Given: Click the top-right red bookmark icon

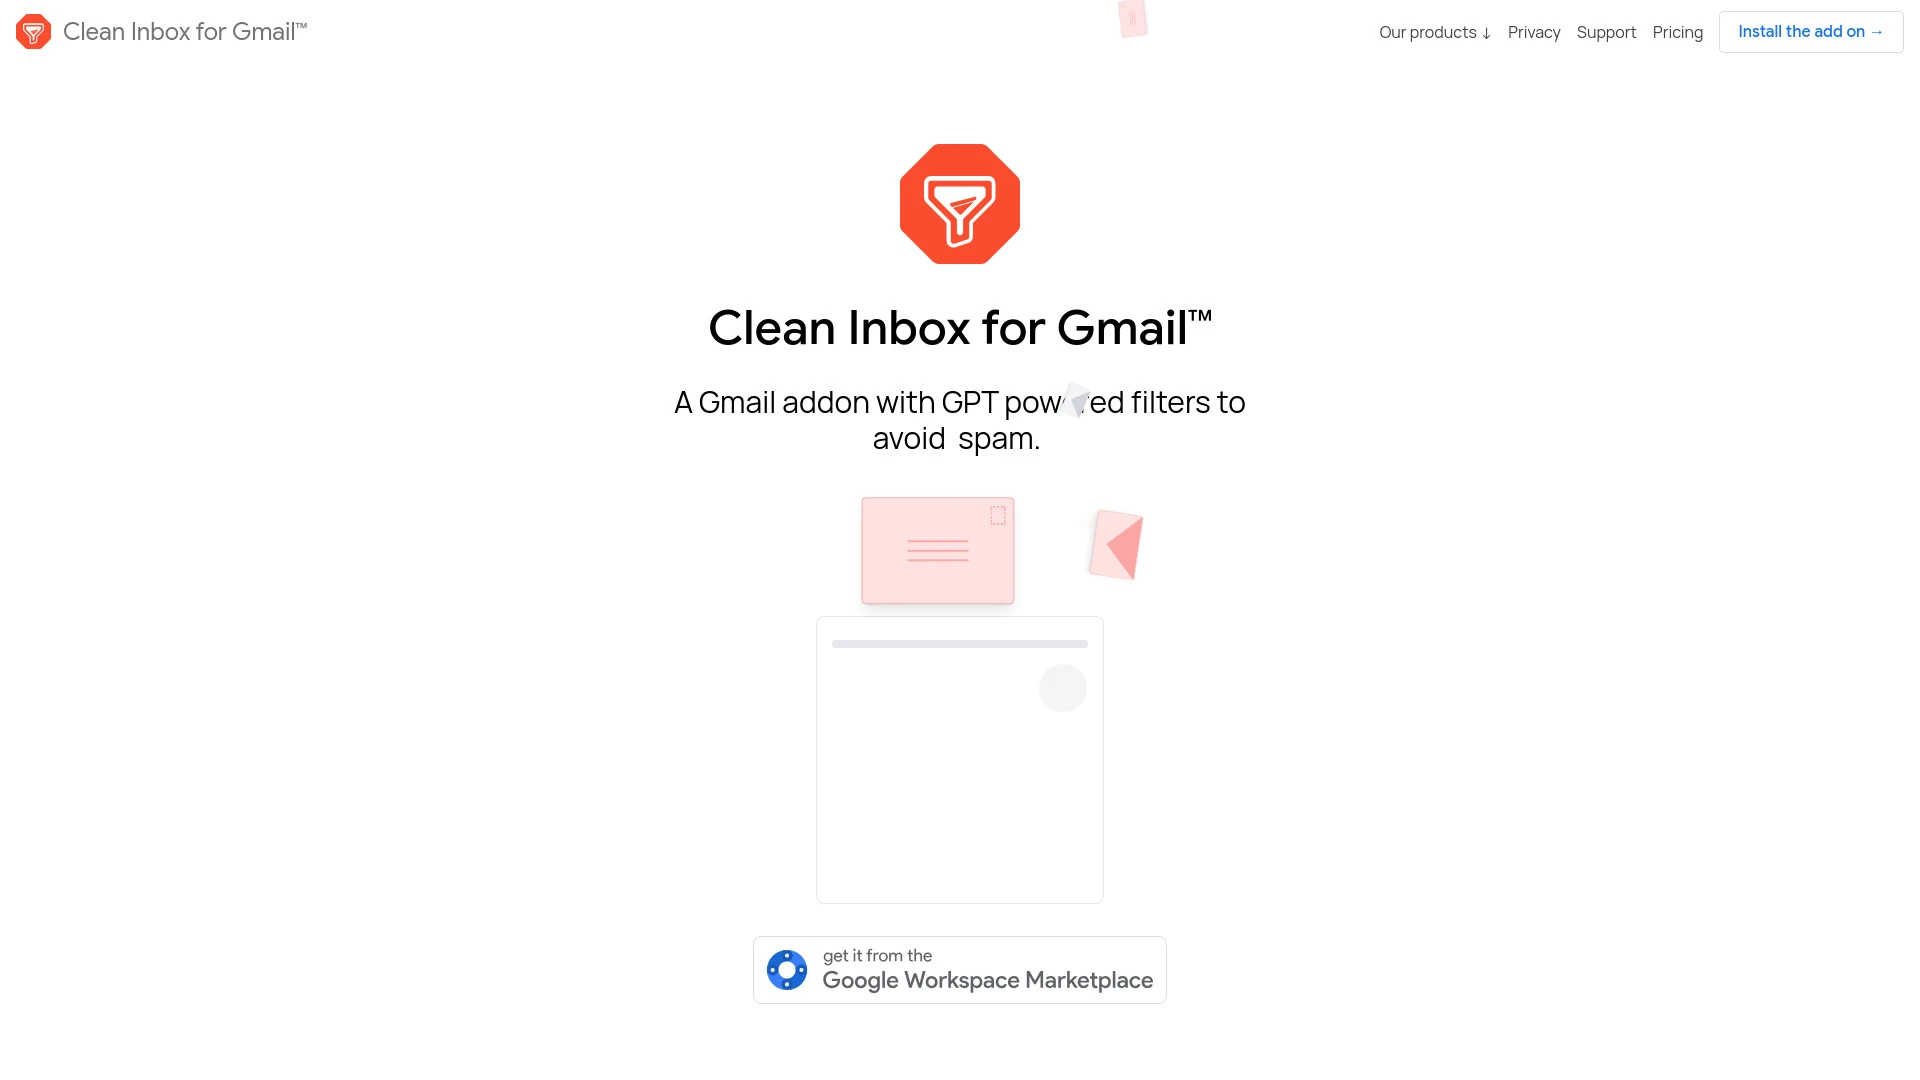Looking at the screenshot, I should point(1131,16).
